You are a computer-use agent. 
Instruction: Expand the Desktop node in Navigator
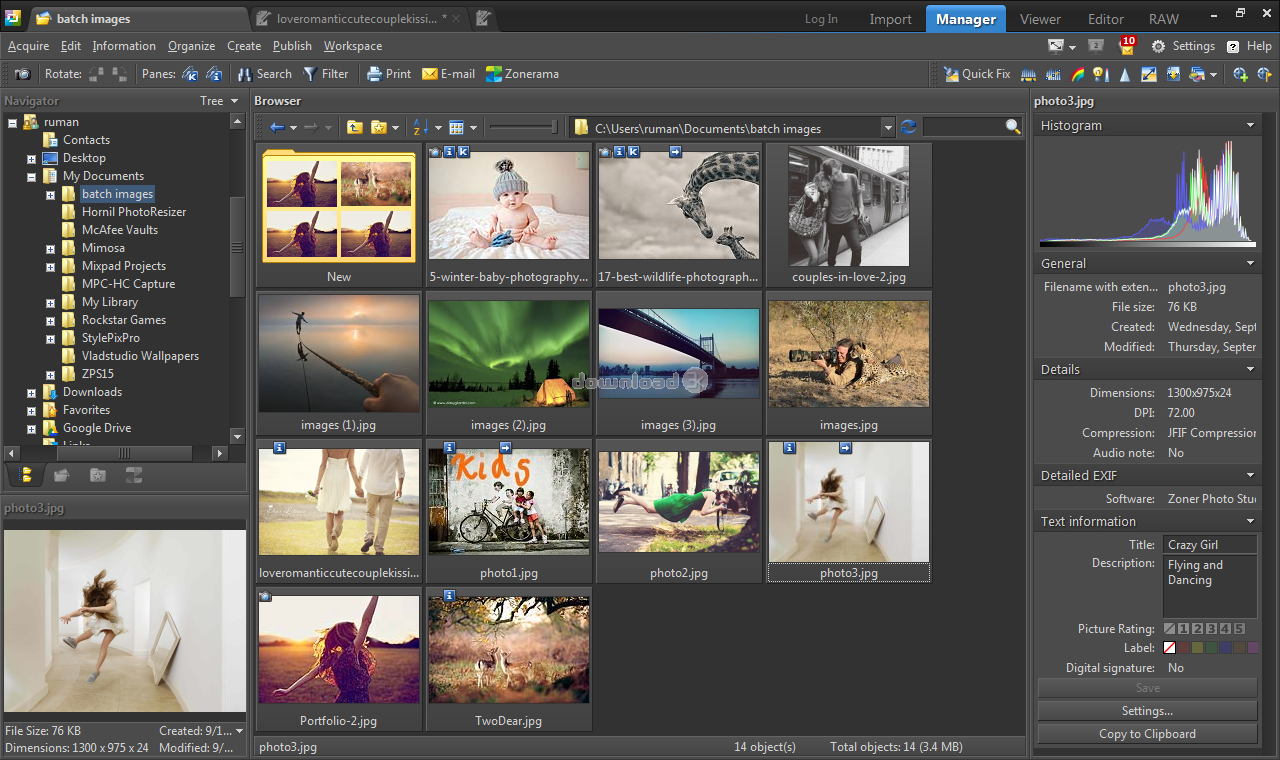[x=32, y=158]
